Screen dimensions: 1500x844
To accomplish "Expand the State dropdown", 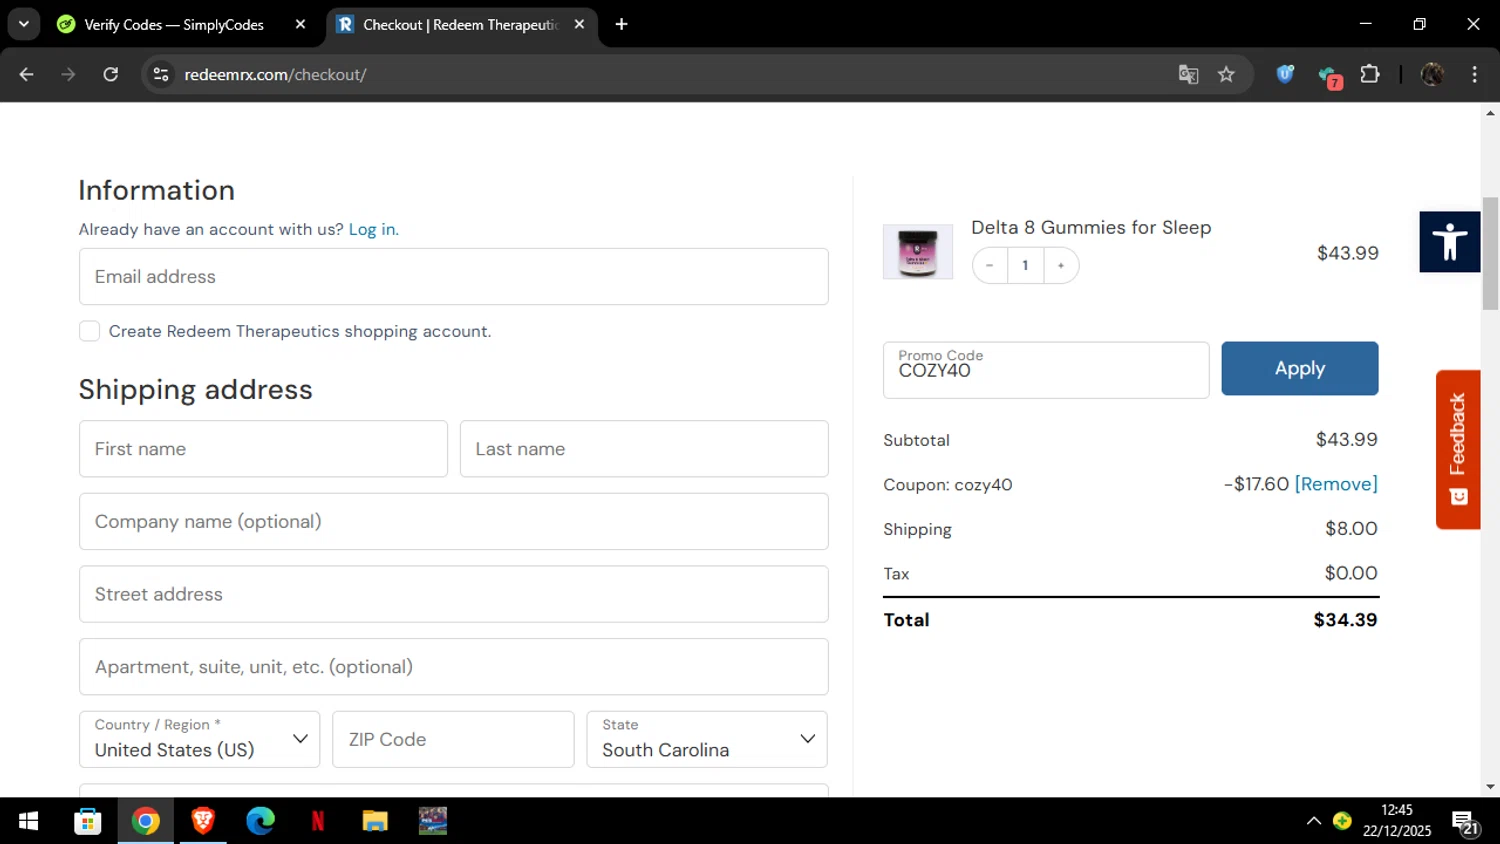I will [707, 740].
